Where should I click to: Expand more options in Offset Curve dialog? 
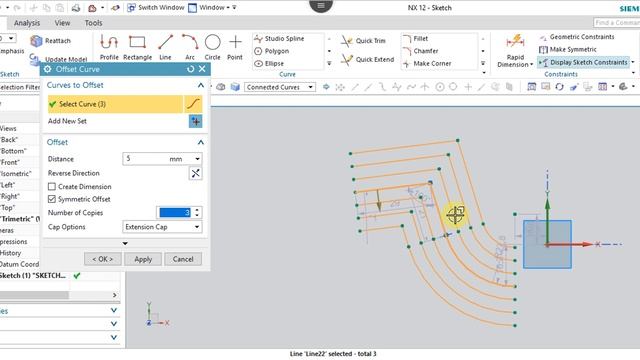tap(125, 243)
